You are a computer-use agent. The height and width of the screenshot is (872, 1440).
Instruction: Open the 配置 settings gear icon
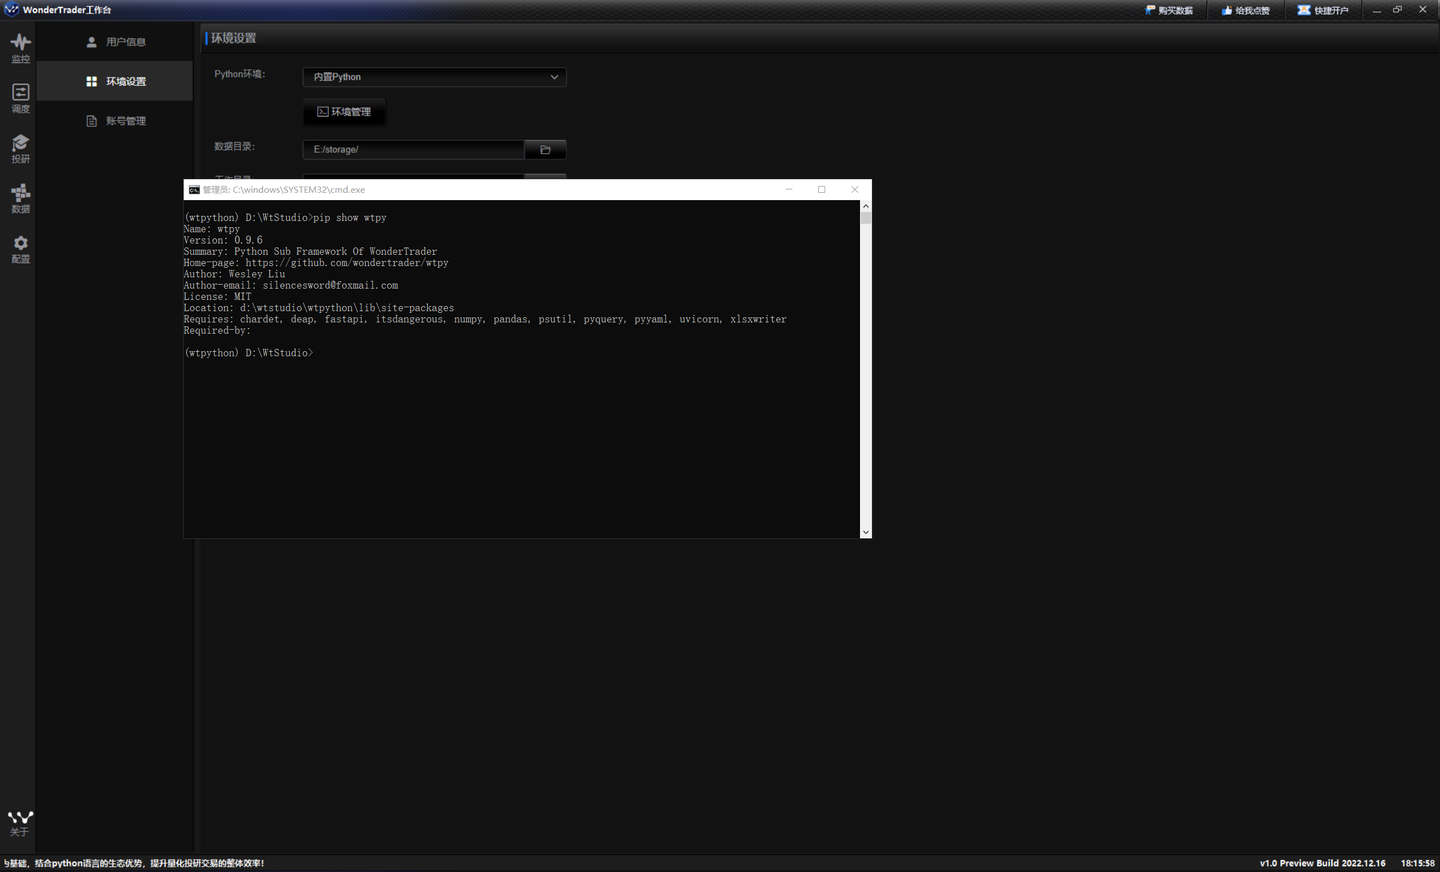pos(20,249)
